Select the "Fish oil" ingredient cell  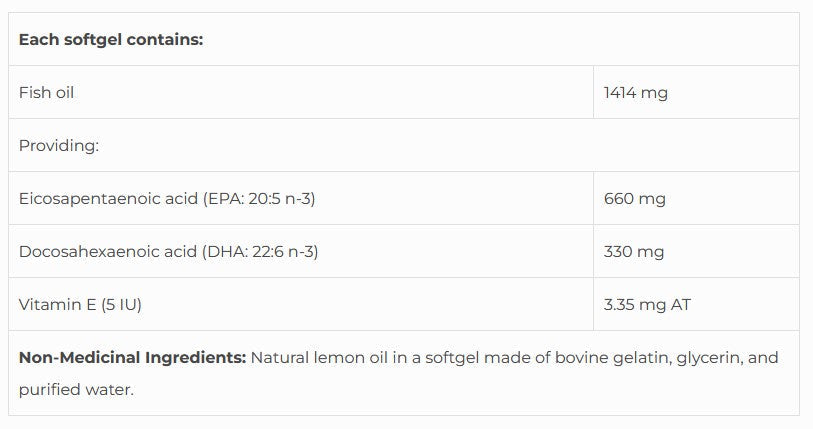pyautogui.click(x=46, y=93)
